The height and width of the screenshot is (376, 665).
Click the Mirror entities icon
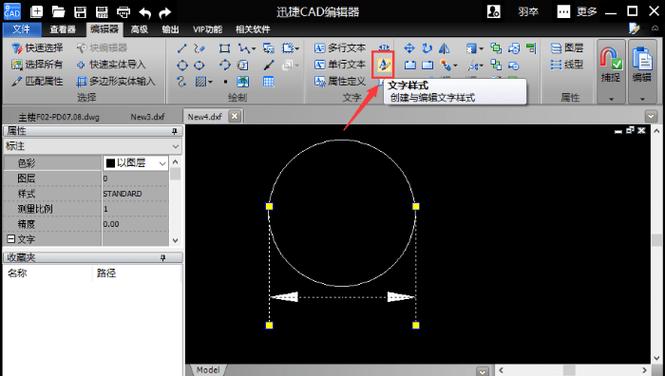tap(444, 48)
